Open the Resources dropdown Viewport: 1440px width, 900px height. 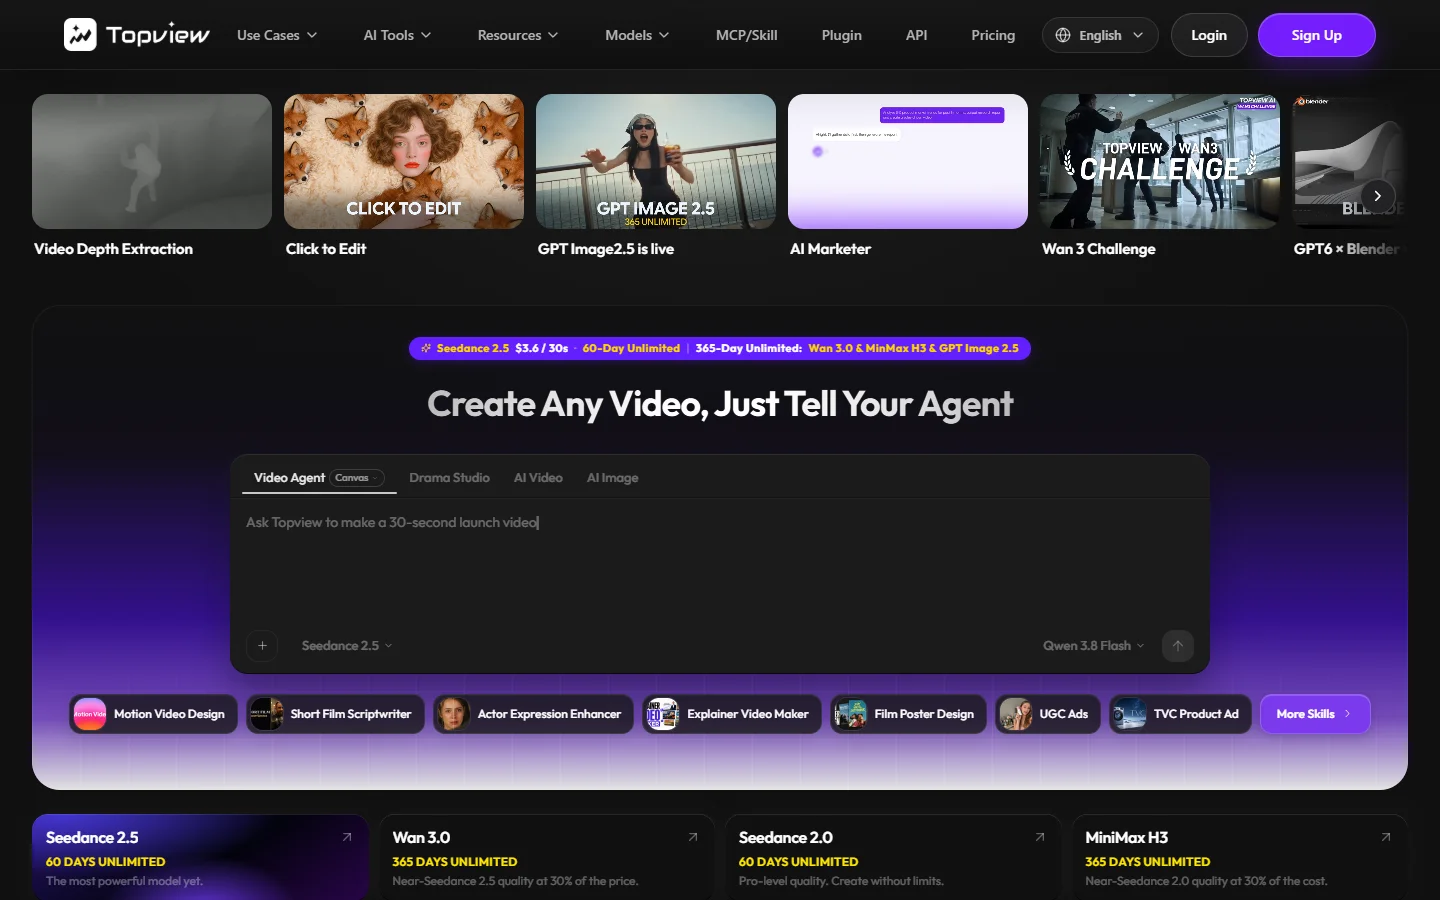tap(518, 35)
